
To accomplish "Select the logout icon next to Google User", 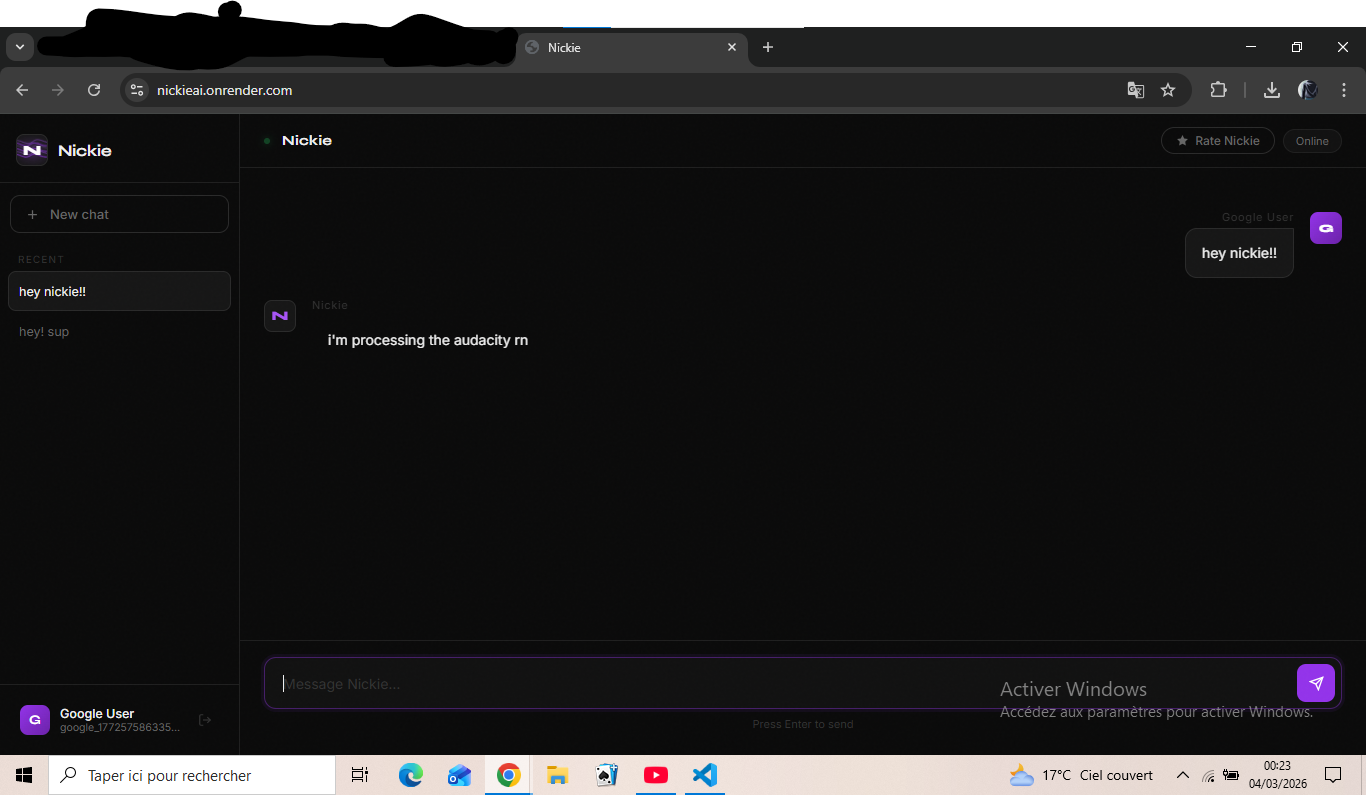I will click(x=204, y=719).
